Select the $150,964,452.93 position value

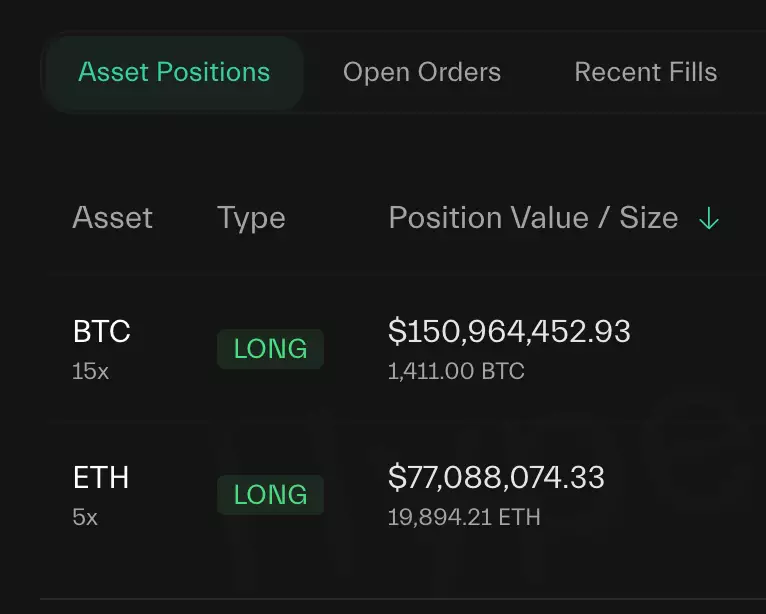click(x=509, y=332)
